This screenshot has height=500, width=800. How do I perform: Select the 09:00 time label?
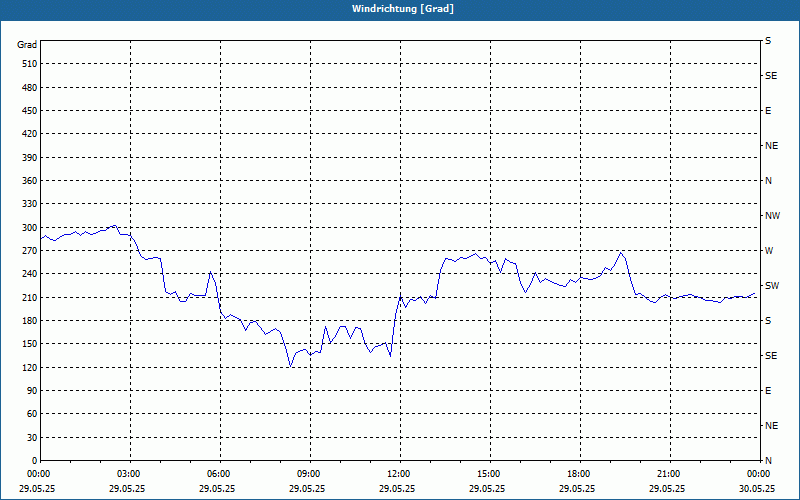307,474
